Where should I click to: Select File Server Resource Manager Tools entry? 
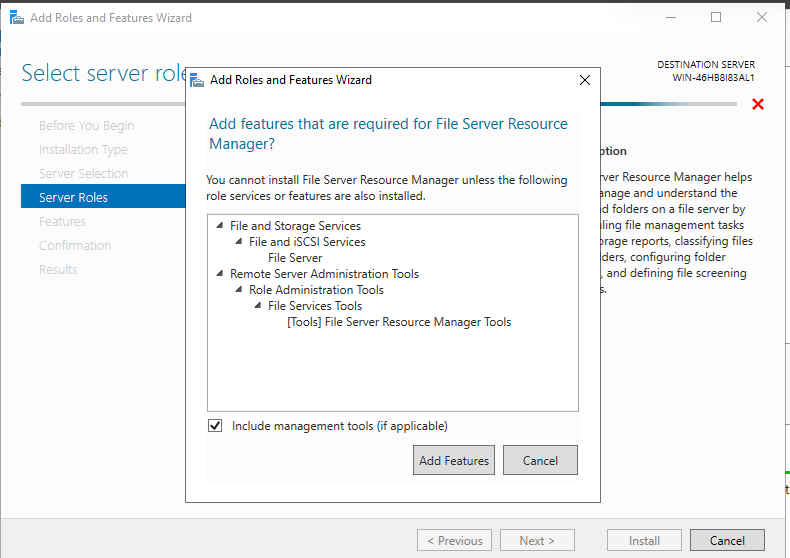click(399, 322)
